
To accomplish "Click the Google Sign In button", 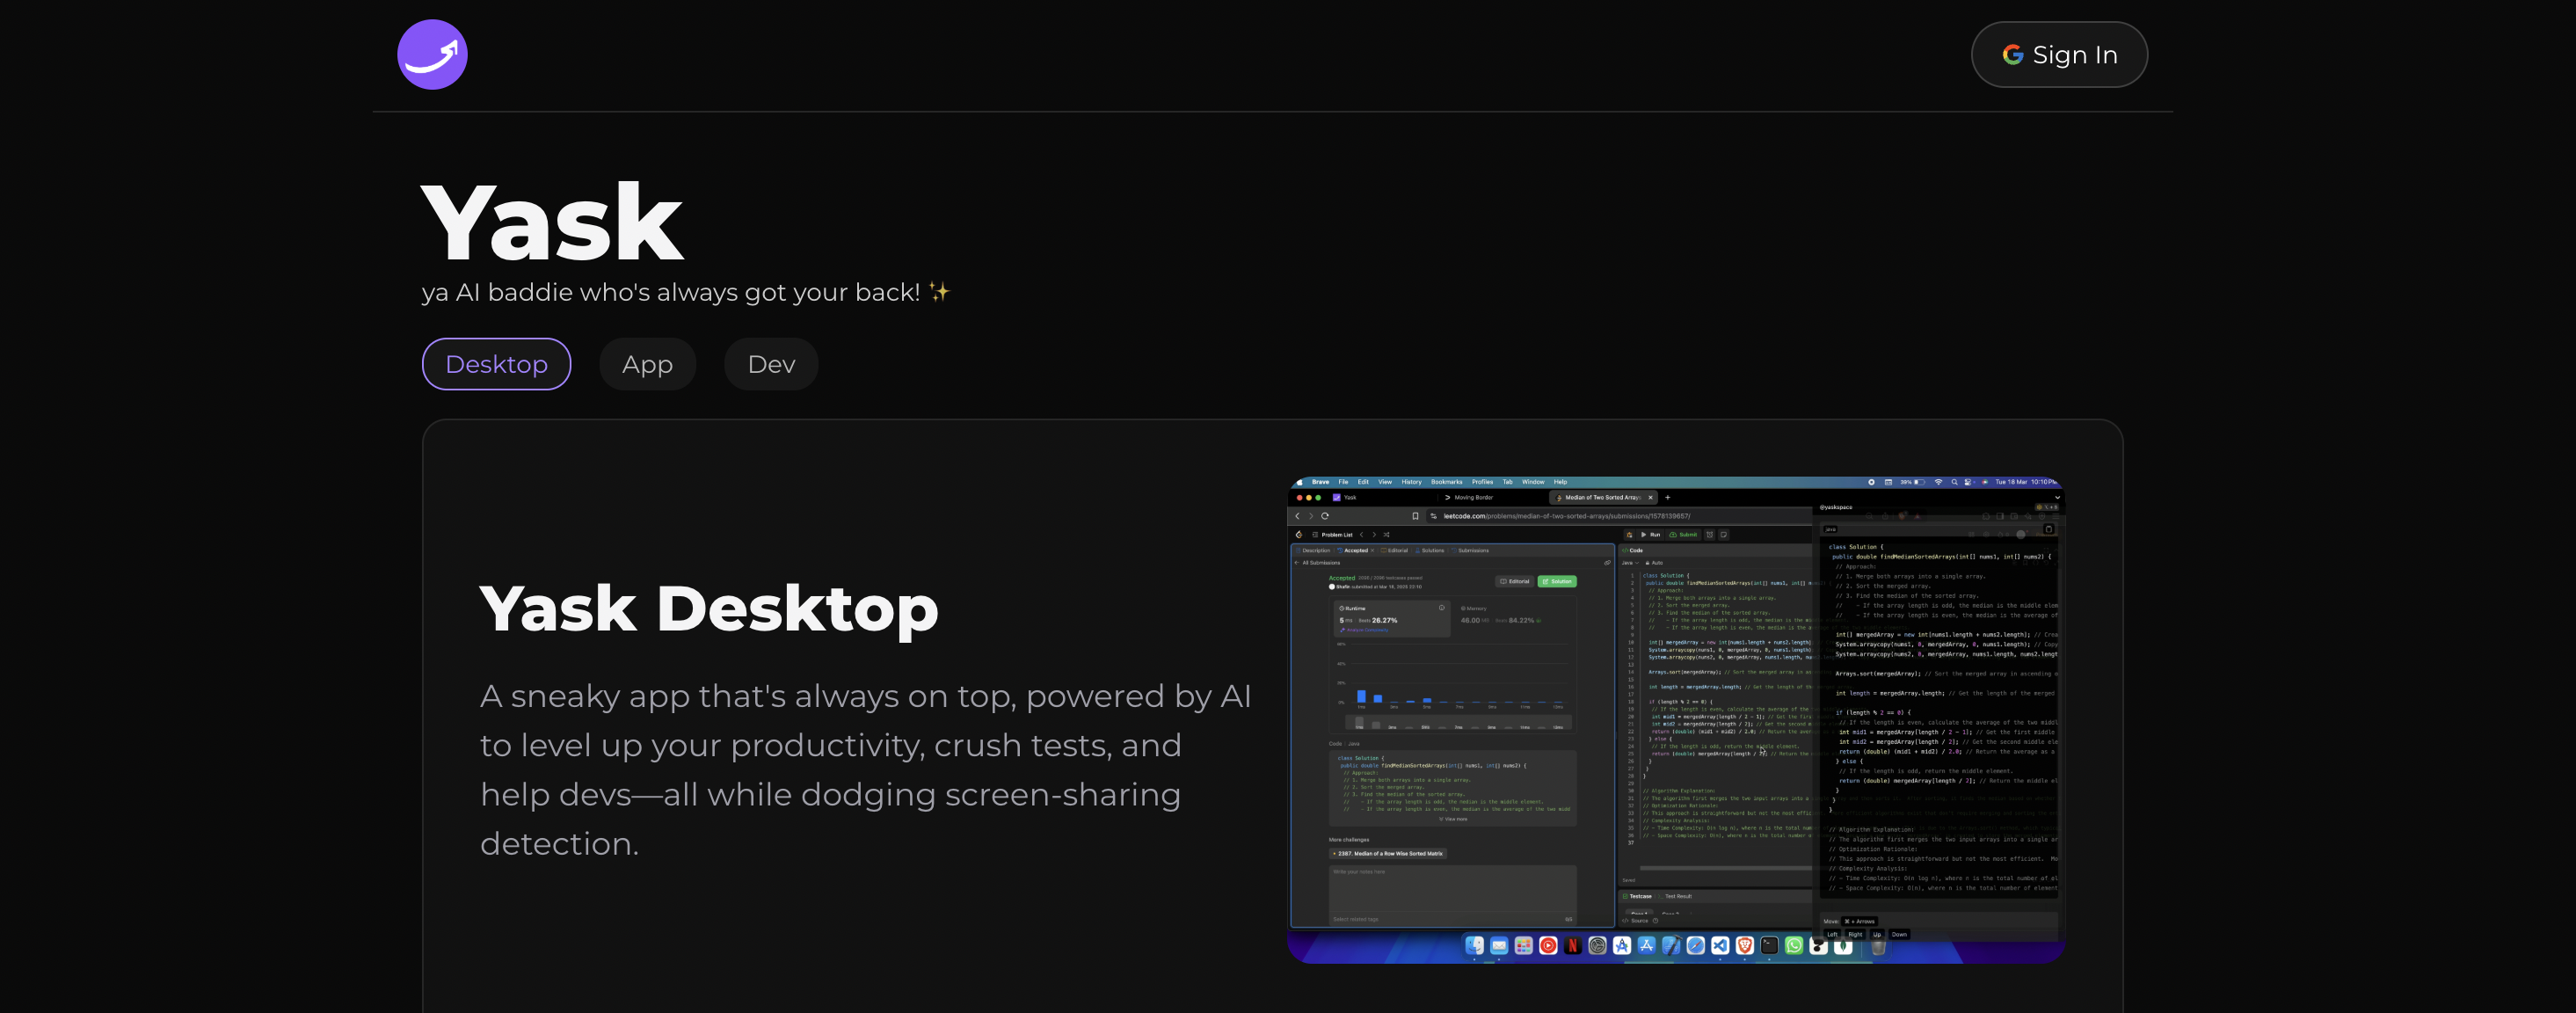I will tap(2059, 54).
